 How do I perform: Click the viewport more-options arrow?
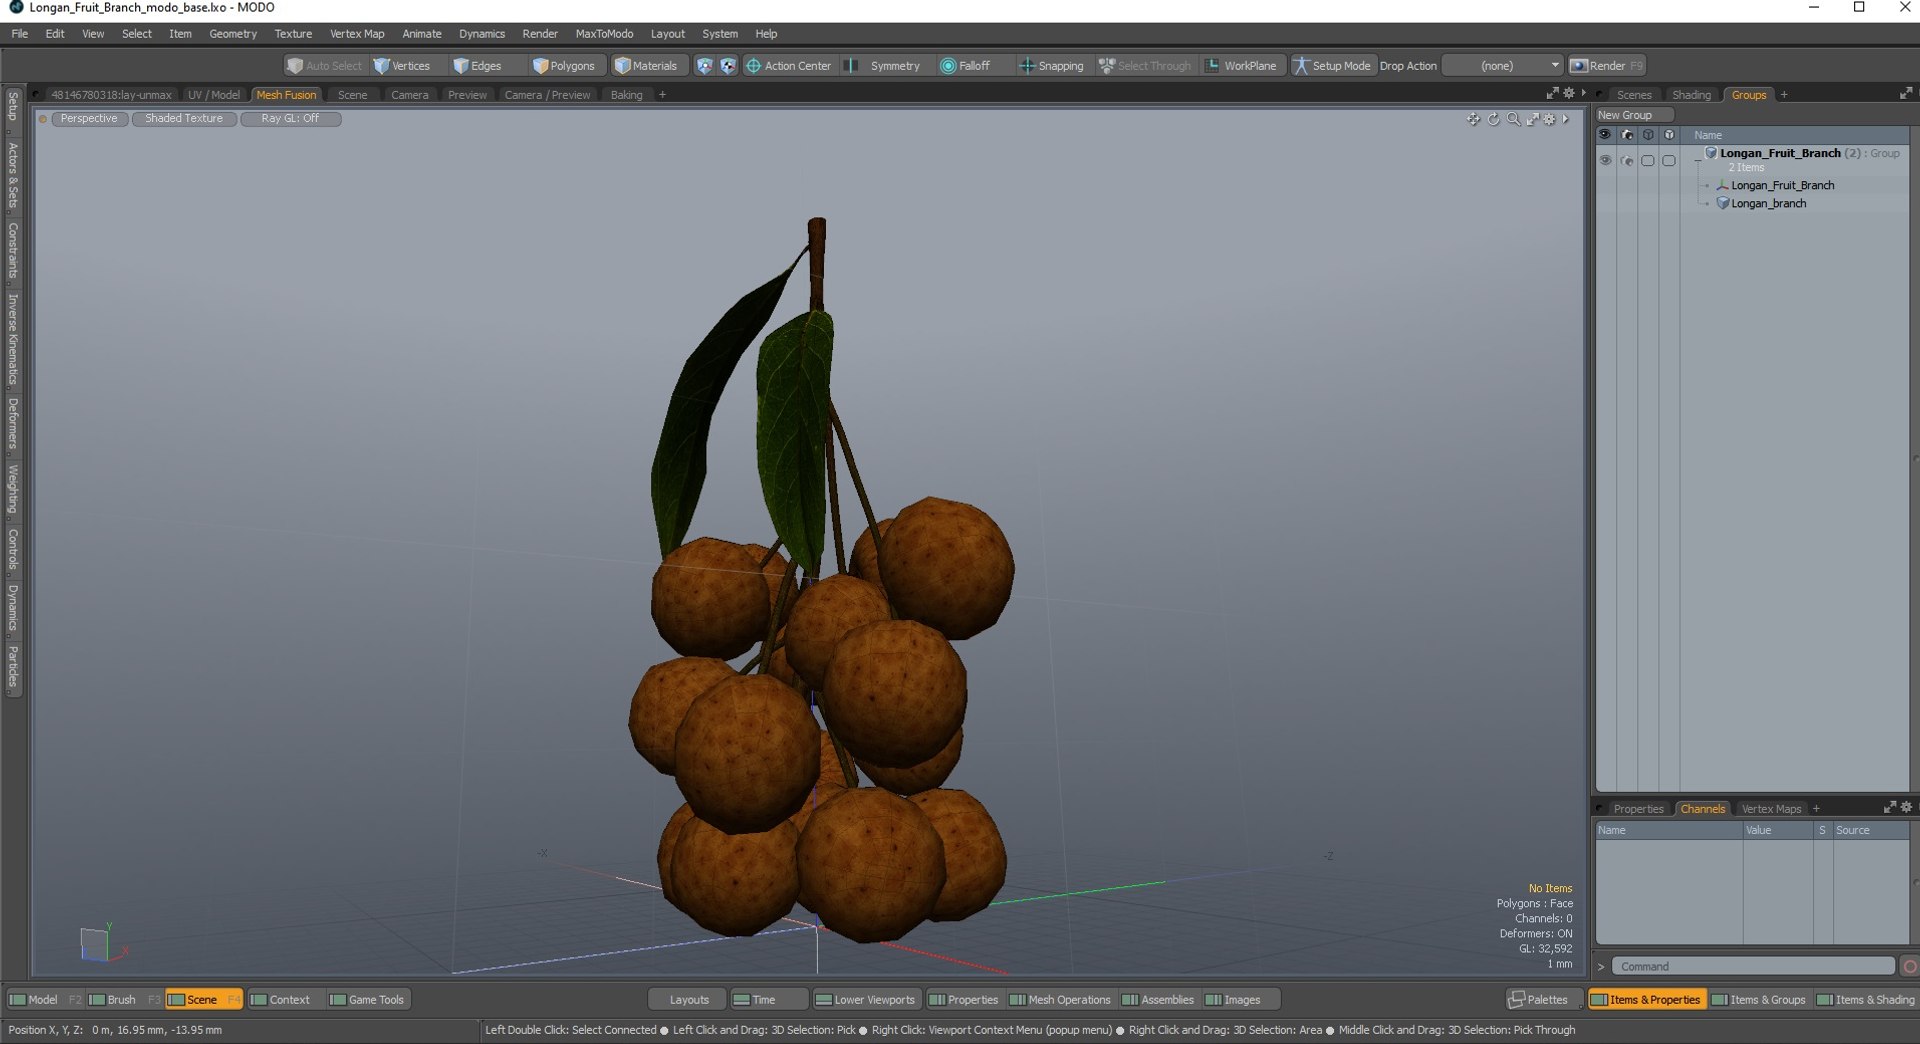pos(1566,119)
